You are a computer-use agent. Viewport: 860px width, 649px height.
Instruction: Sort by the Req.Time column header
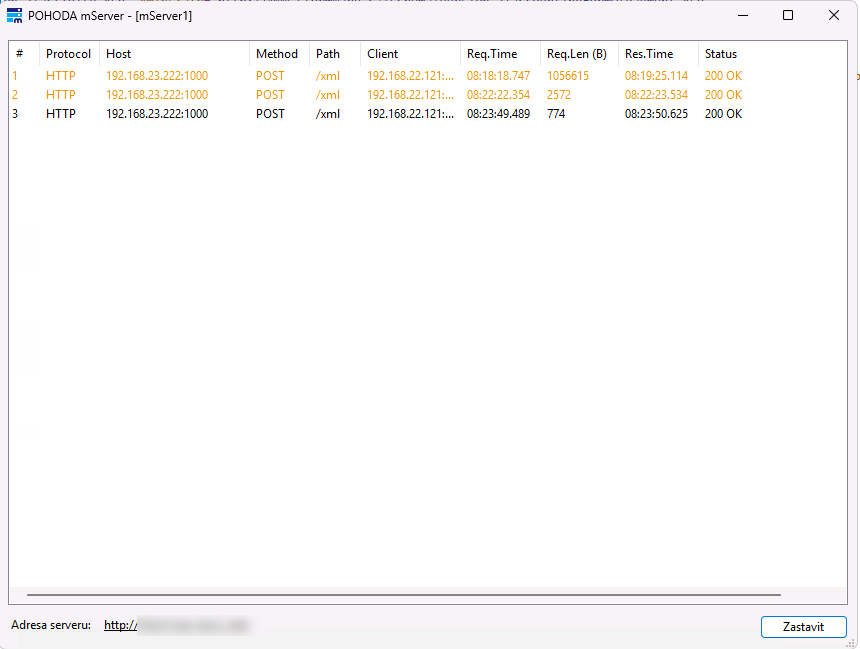click(x=492, y=54)
